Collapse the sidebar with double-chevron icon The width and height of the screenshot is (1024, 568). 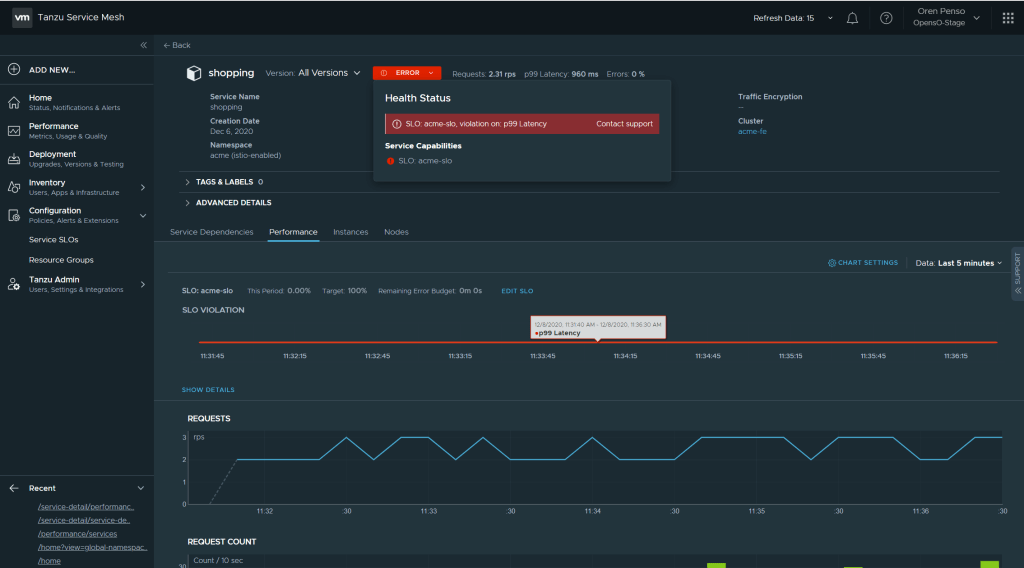143,45
